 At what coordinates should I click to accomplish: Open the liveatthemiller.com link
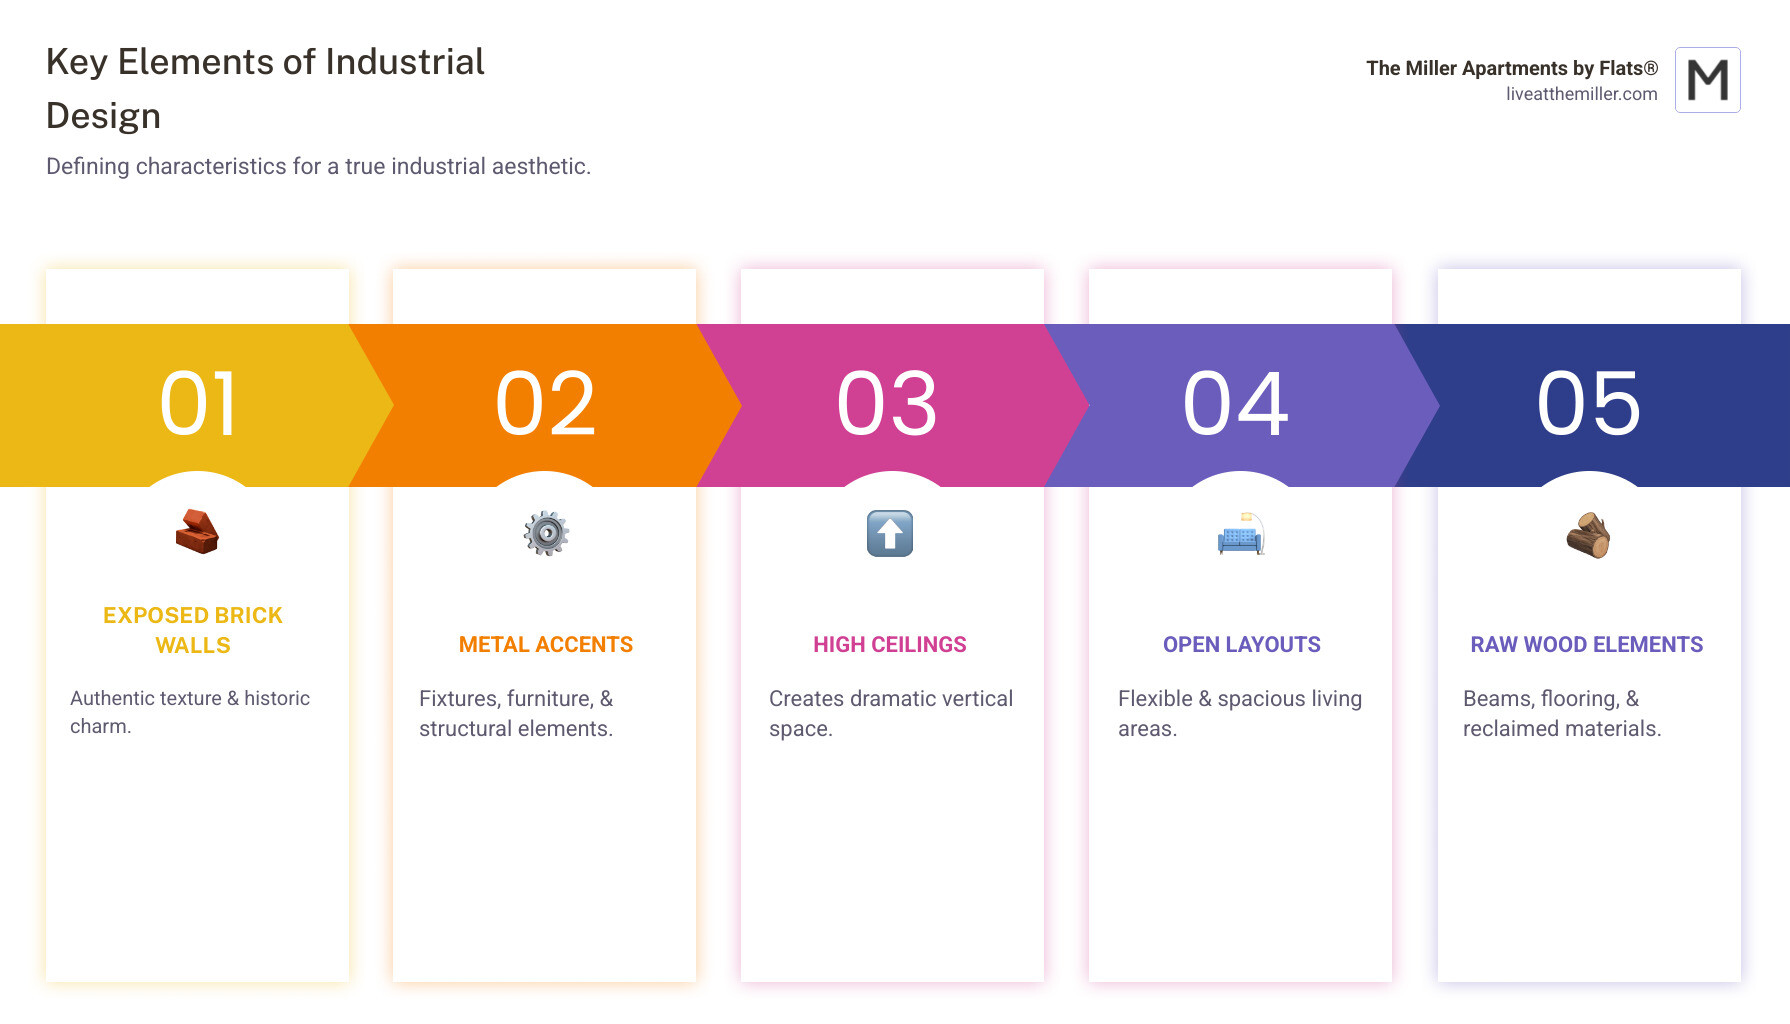[1581, 94]
